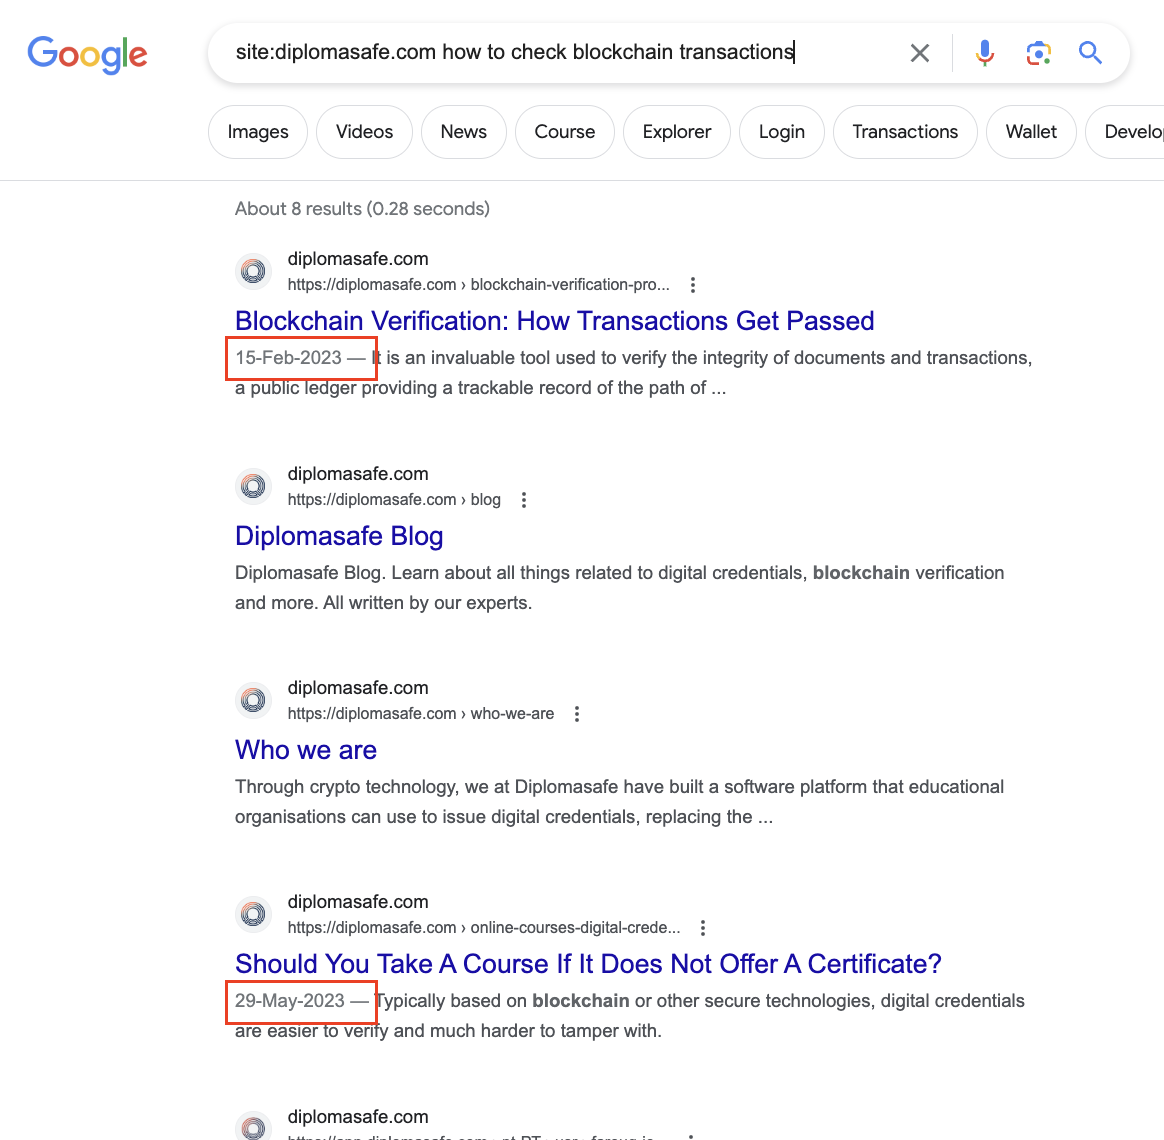Click the Google logo to return home

(x=87, y=55)
